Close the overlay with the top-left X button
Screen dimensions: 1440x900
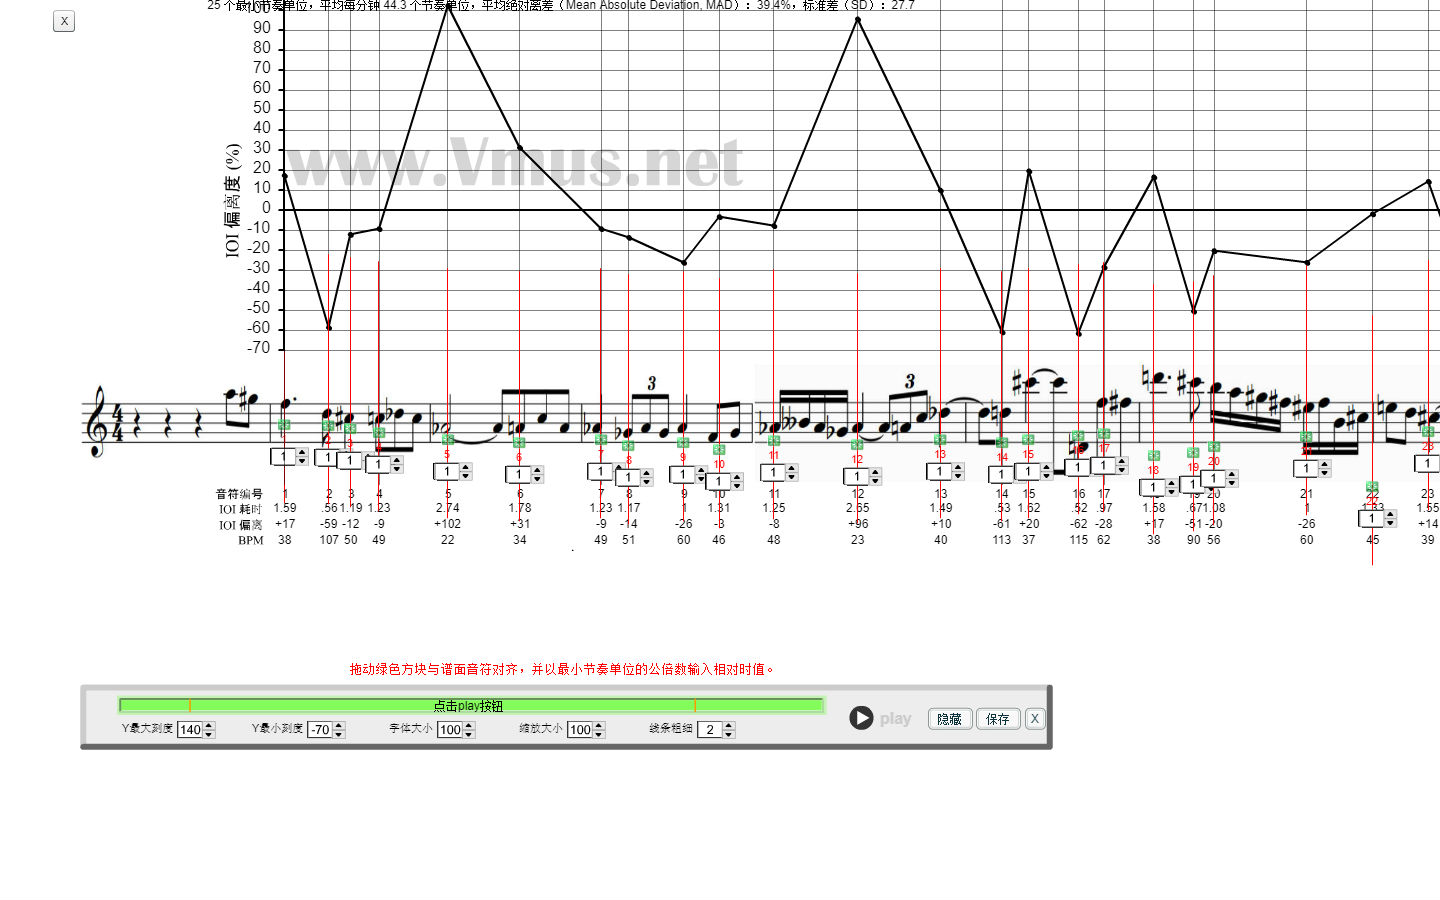pyautogui.click(x=64, y=21)
